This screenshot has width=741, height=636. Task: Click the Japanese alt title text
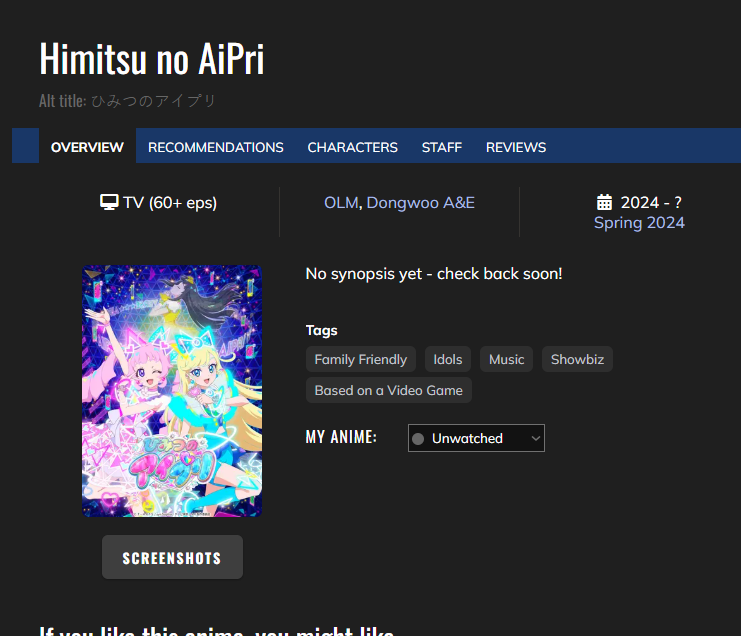click(x=153, y=101)
